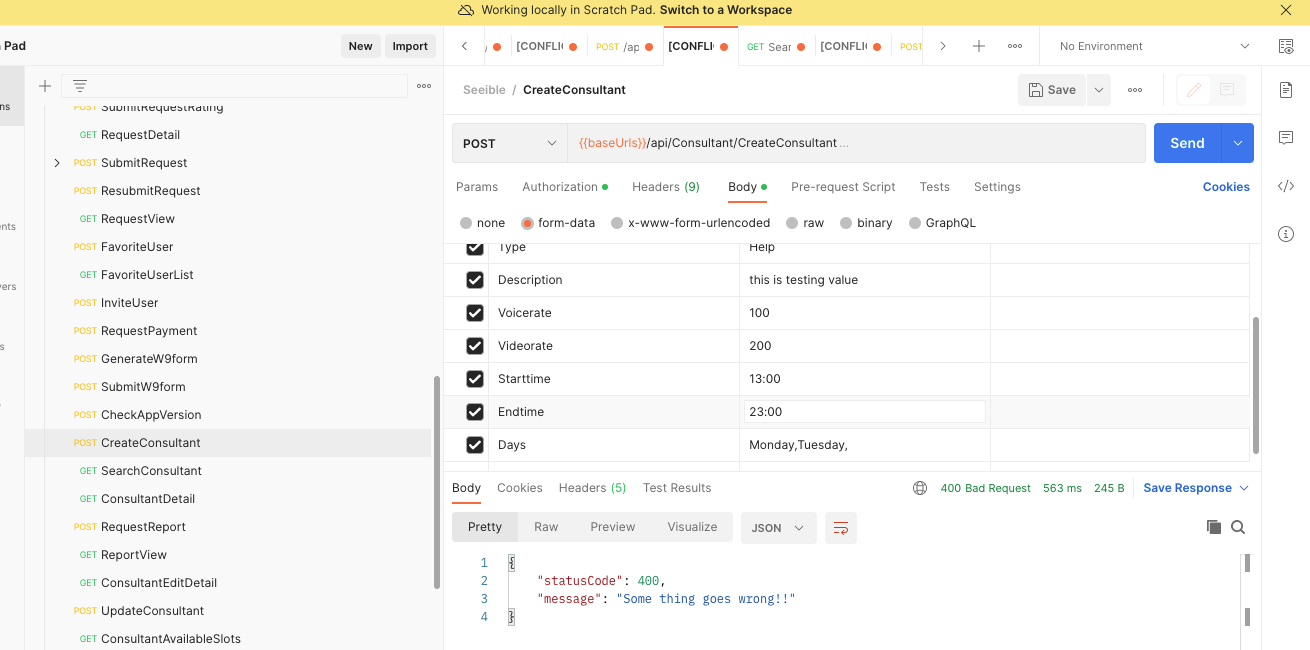
Task: Open the Save Response dropdown
Action: click(x=1196, y=488)
